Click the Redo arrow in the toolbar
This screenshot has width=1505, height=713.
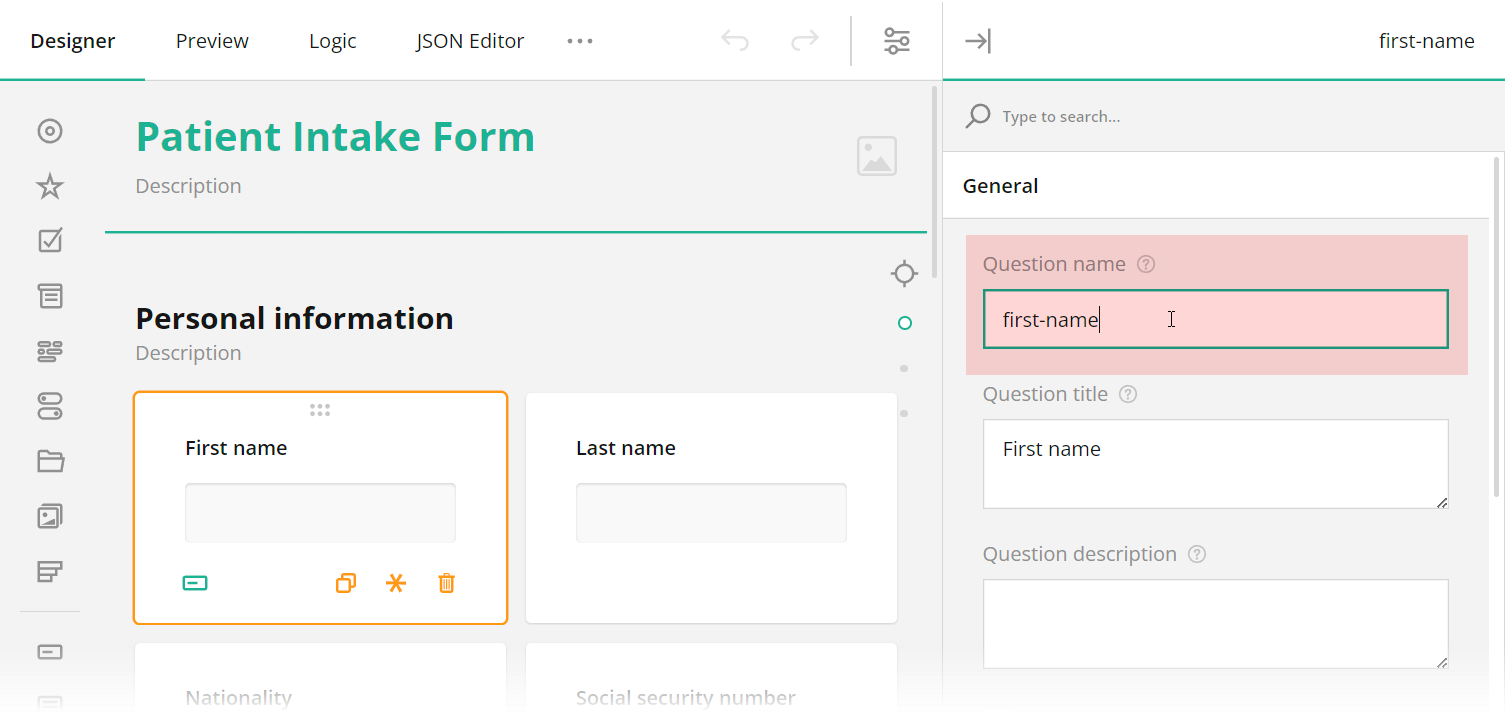(x=804, y=40)
